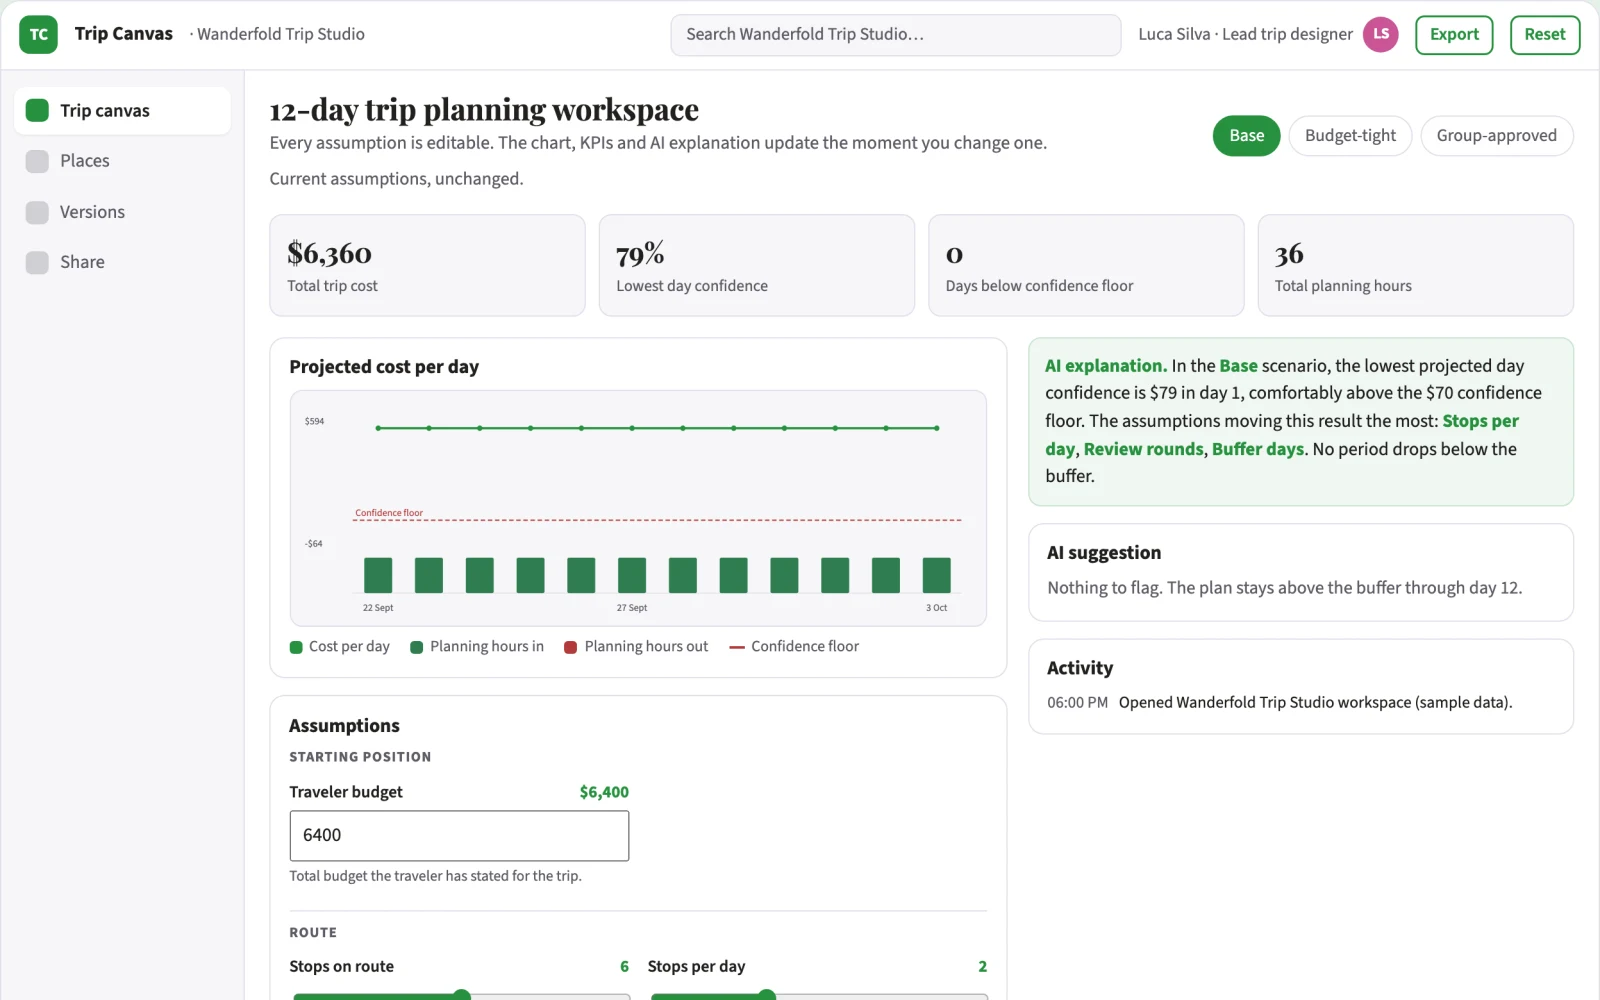Click the 36 Total planning hours card
The width and height of the screenshot is (1600, 1000).
coord(1415,265)
